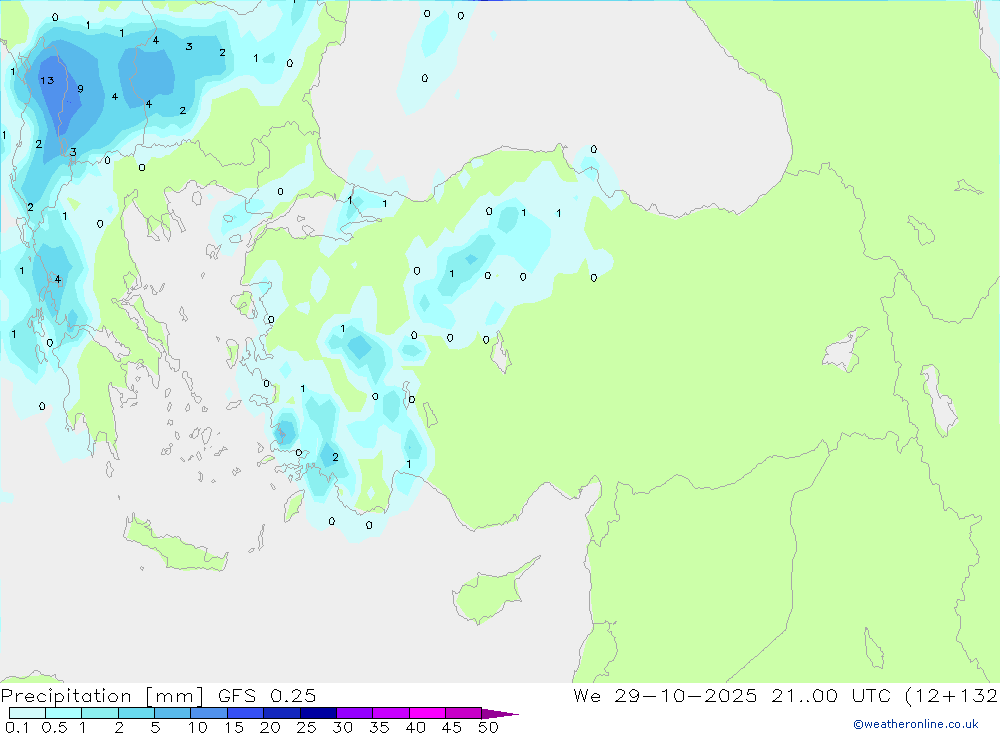Select the 2–5 mm legend color swatch
The height and width of the screenshot is (733, 1000).
tap(136, 713)
